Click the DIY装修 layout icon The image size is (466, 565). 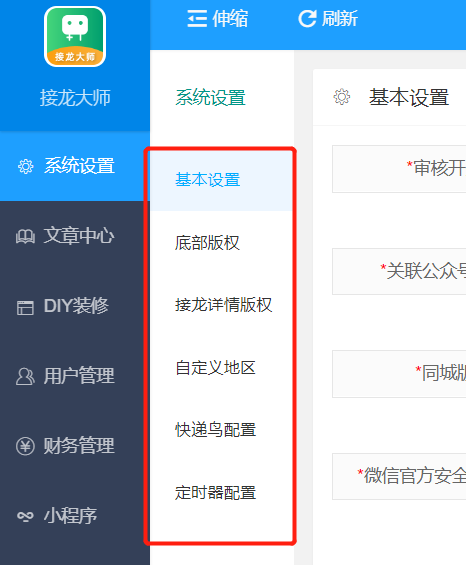25,308
